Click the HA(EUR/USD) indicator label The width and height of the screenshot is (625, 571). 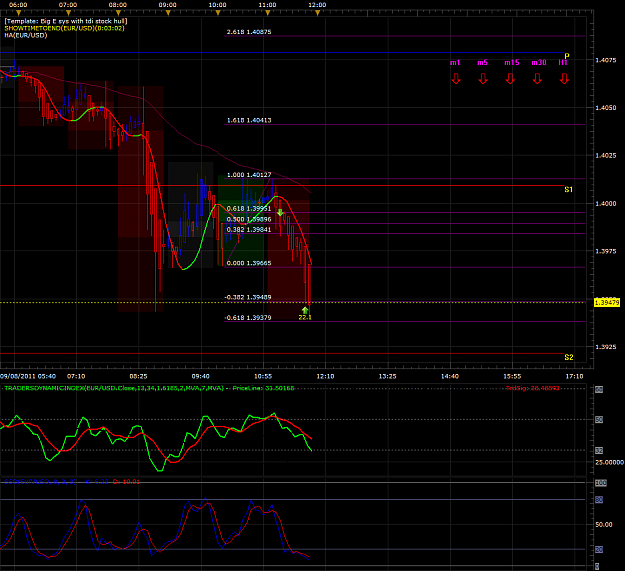tap(26, 35)
